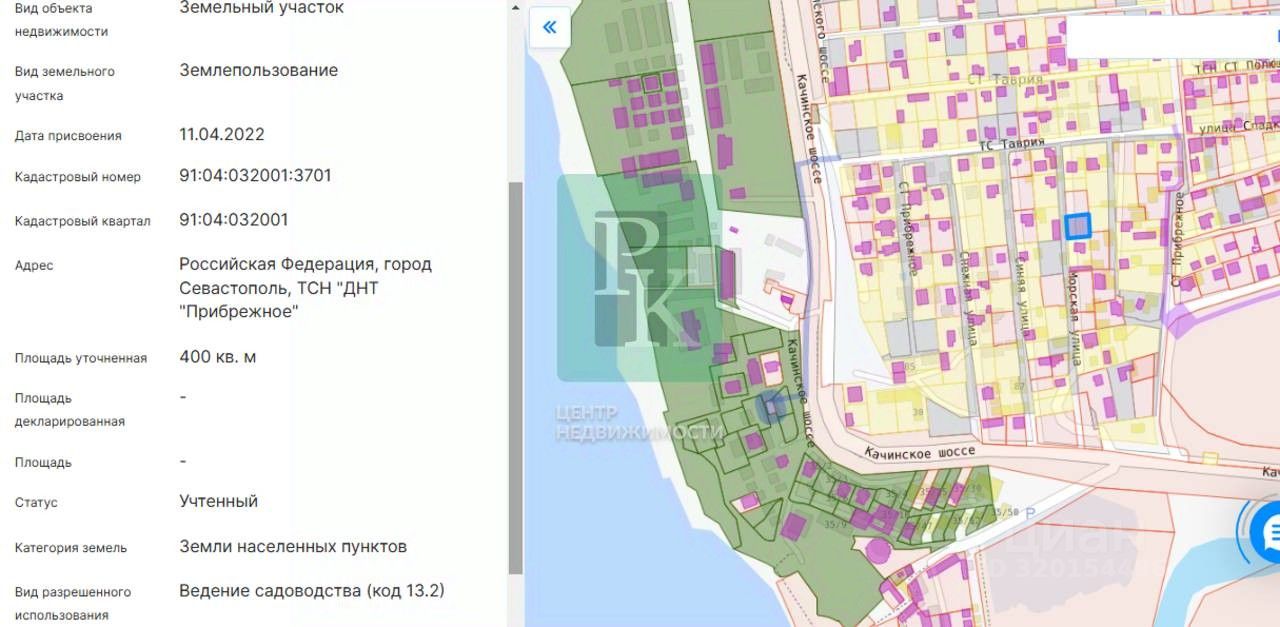Collapse the info panel with the double-chevron button
This screenshot has width=1280, height=627.
[x=549, y=27]
